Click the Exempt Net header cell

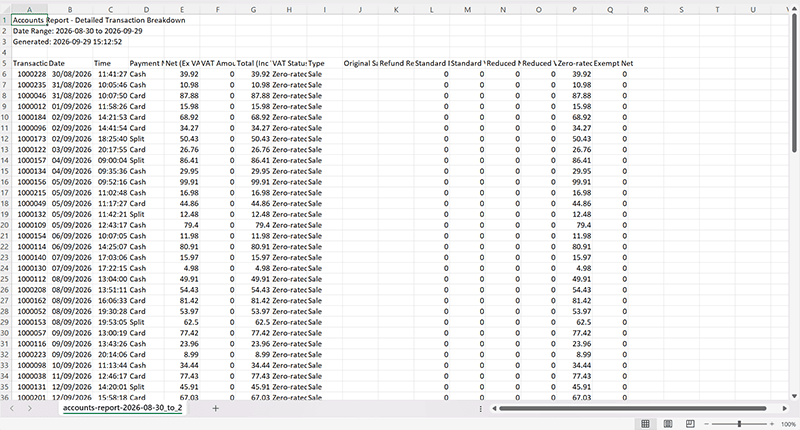[610, 63]
